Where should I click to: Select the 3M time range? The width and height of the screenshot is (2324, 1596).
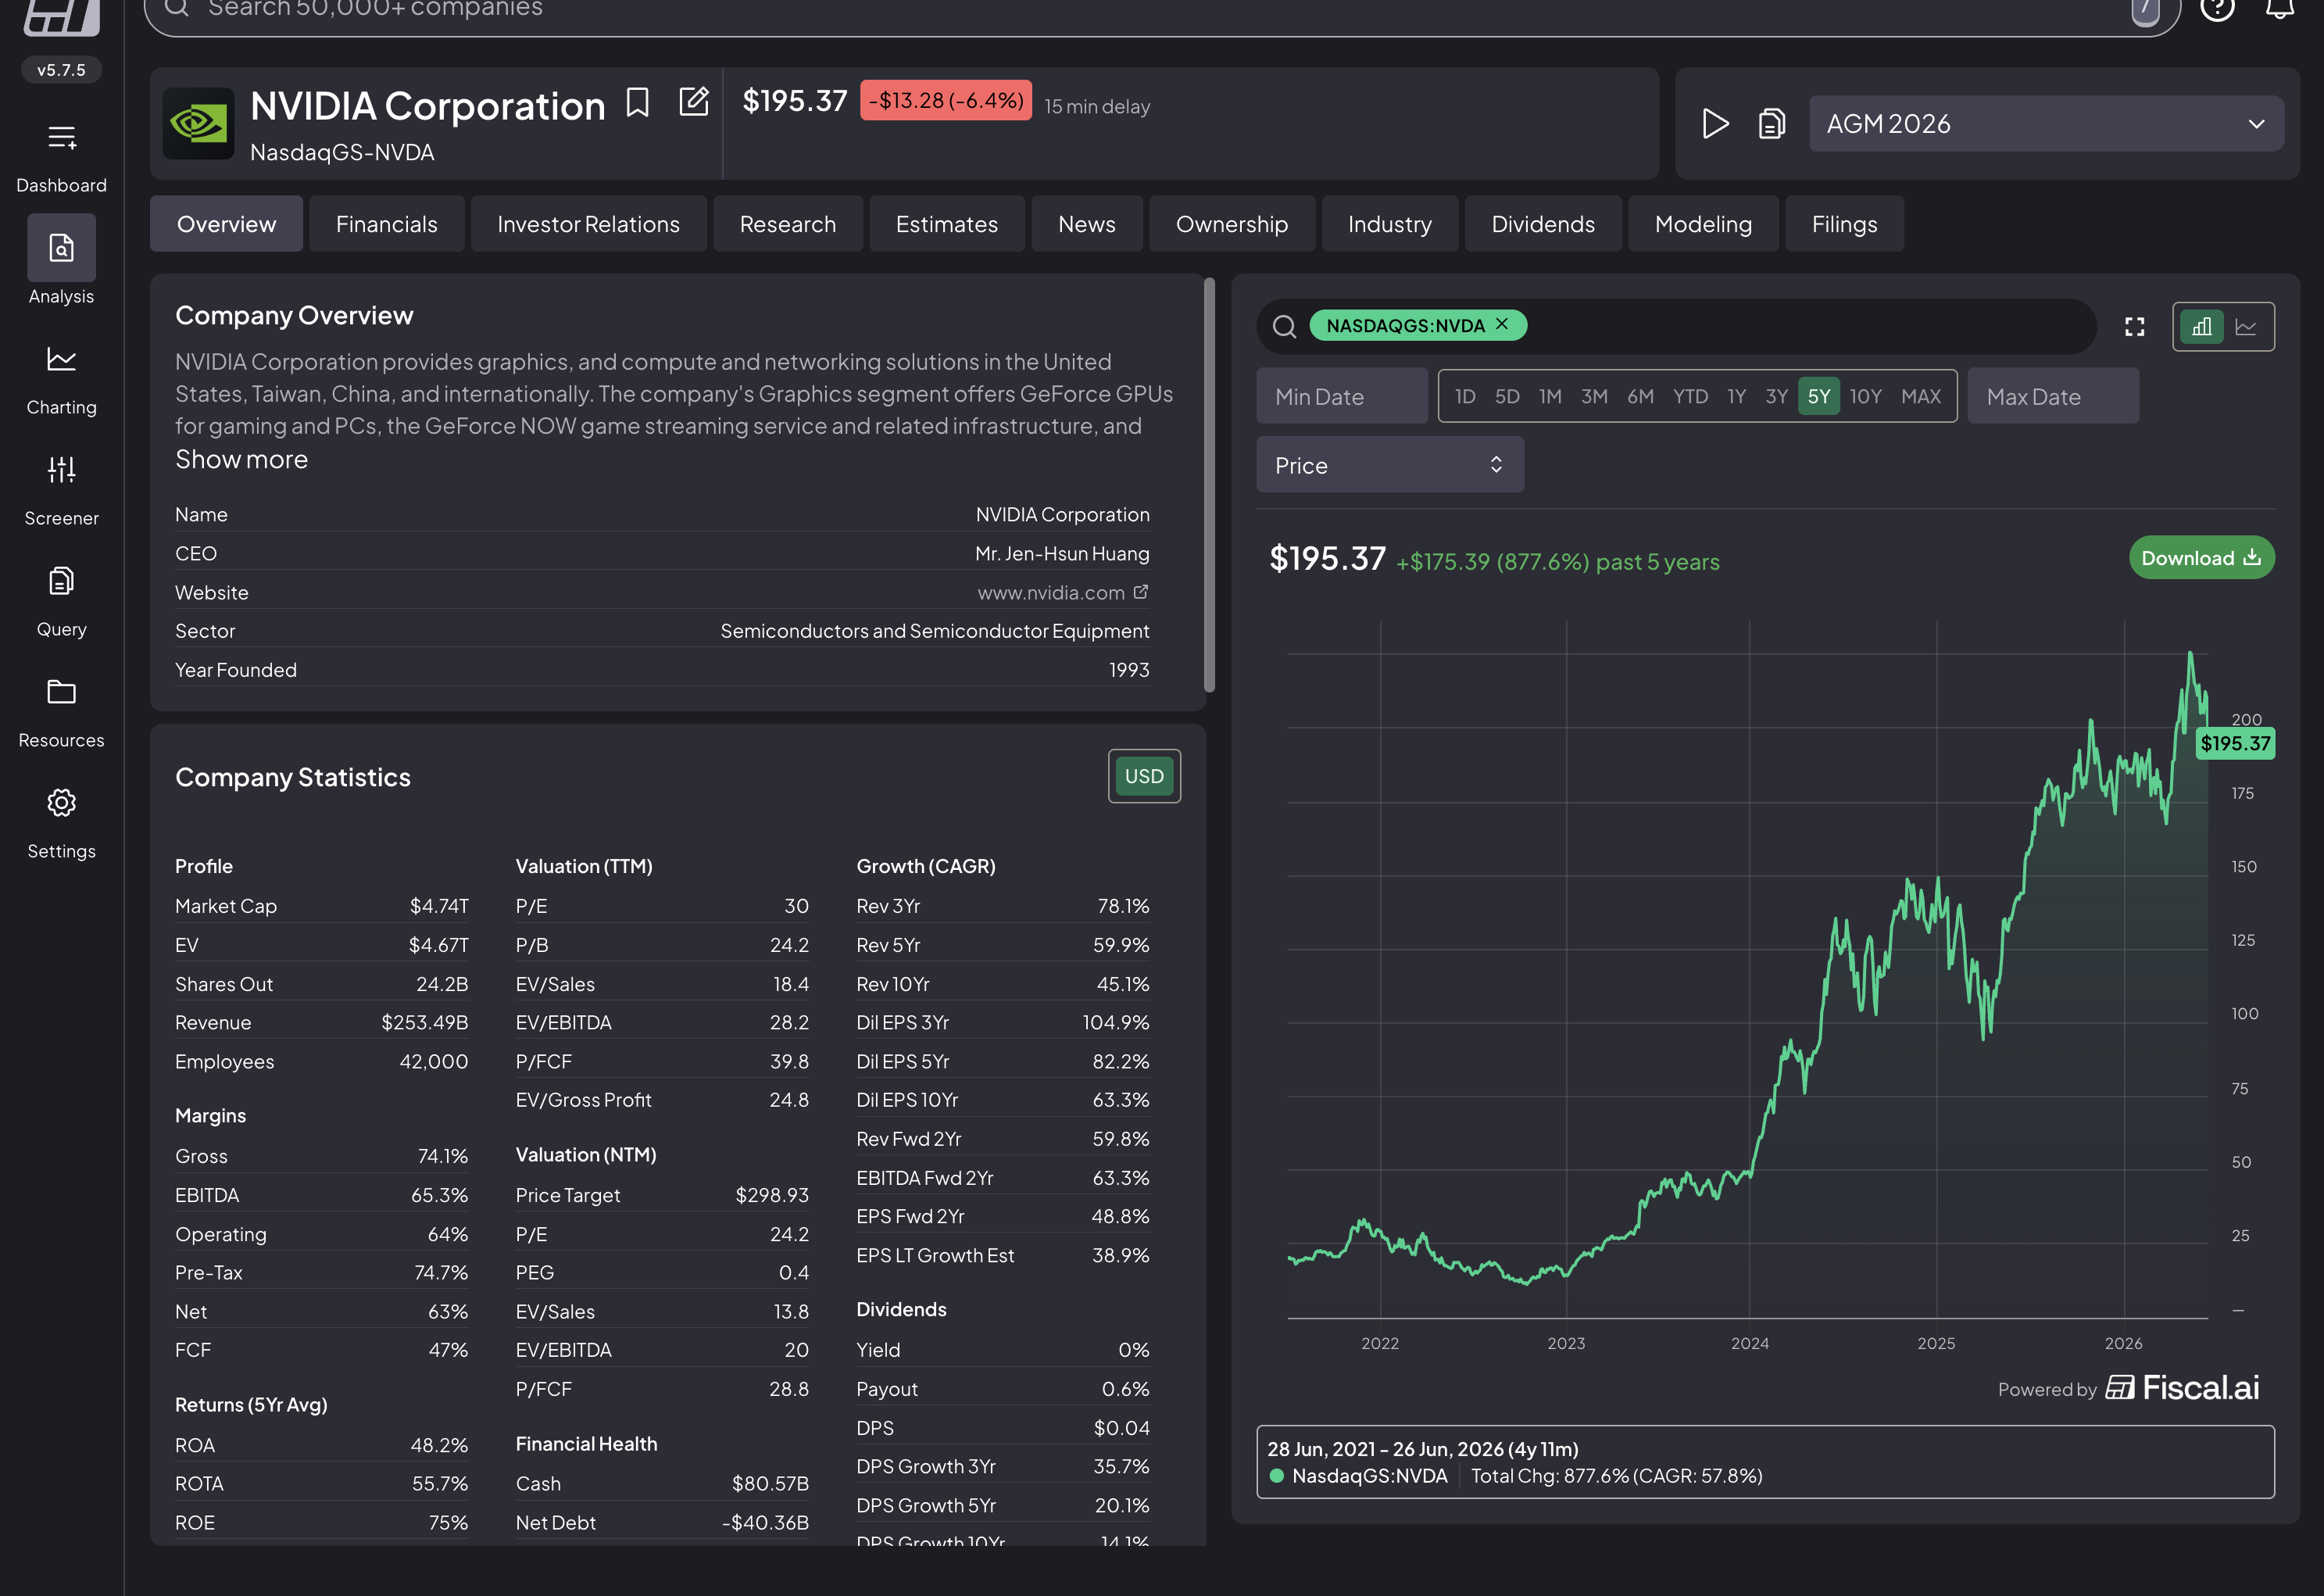(1594, 396)
